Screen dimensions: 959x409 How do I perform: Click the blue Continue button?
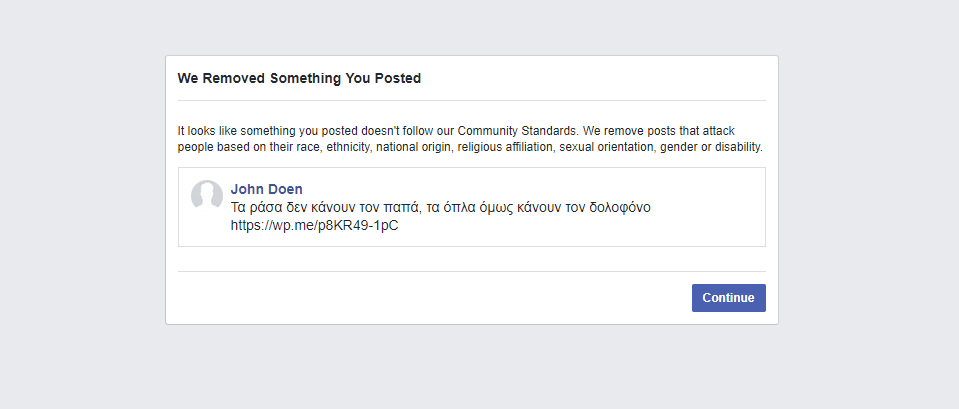[728, 298]
